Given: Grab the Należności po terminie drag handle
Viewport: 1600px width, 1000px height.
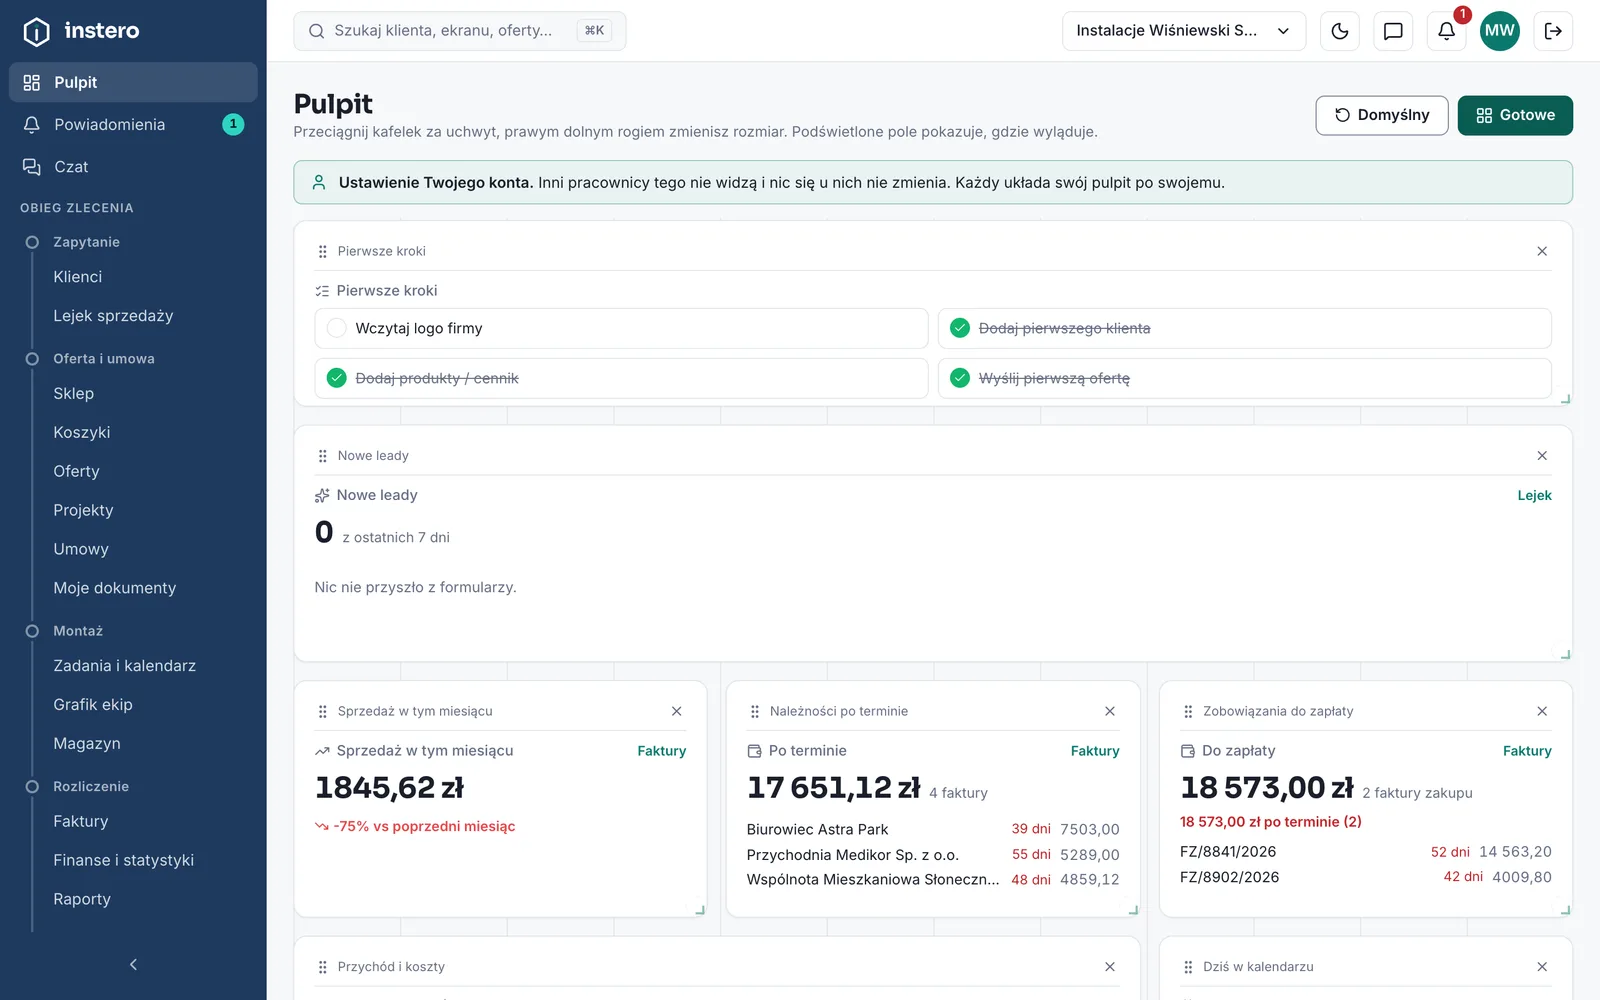Looking at the screenshot, I should pos(755,712).
